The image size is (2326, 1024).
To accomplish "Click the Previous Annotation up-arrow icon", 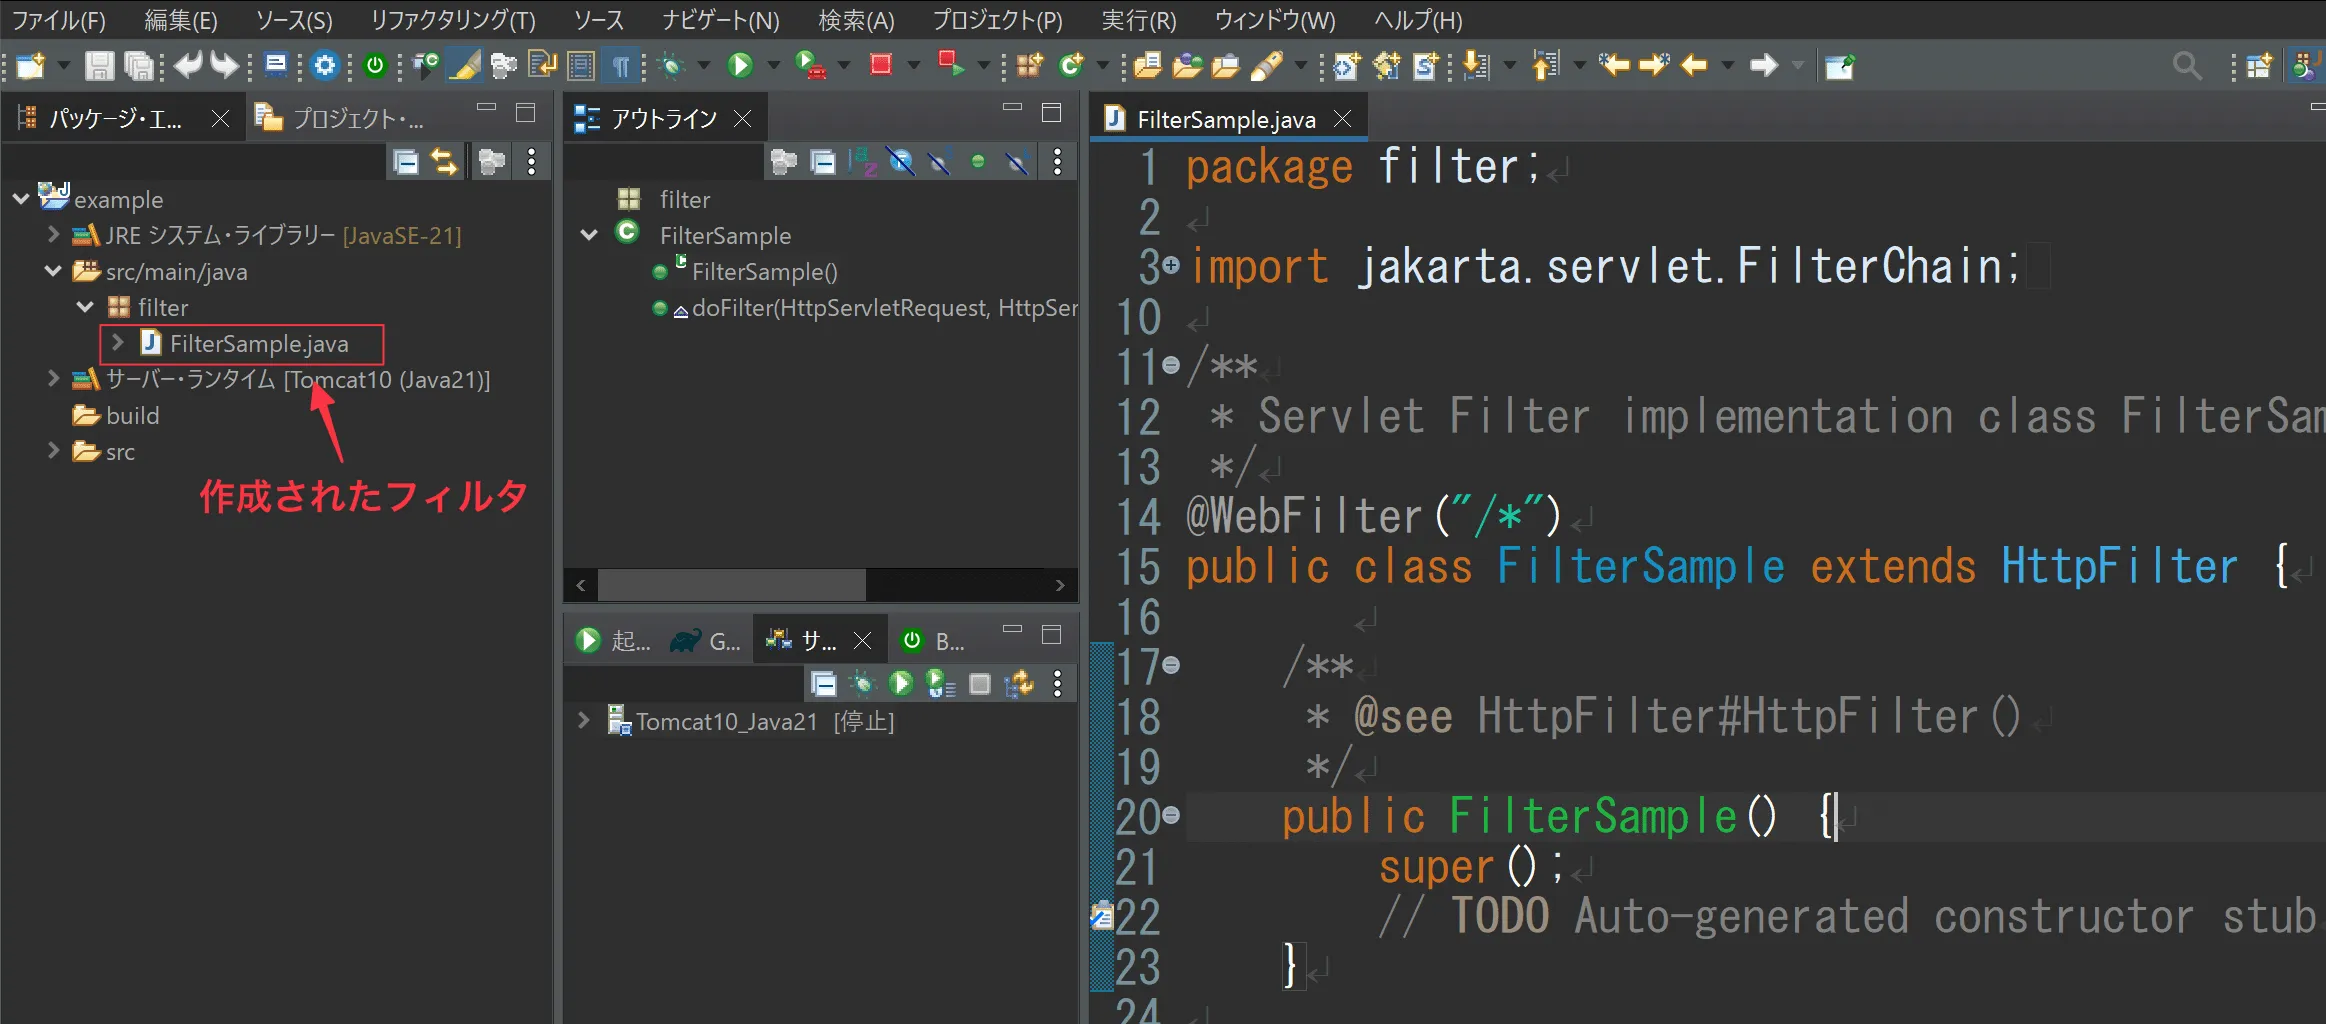I will 1545,66.
